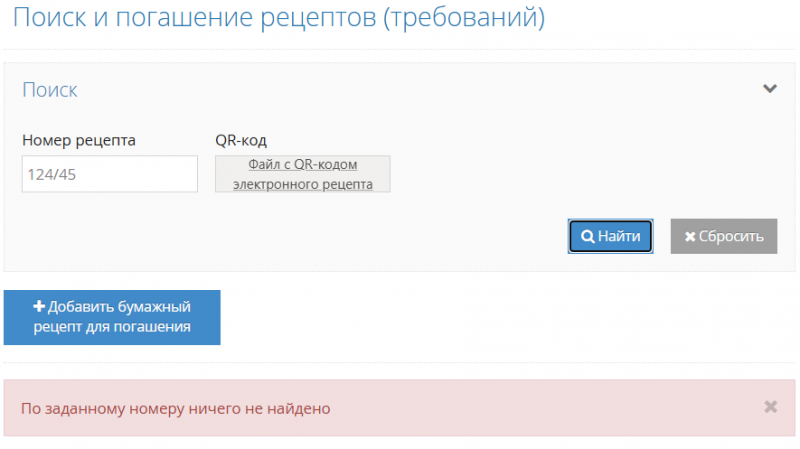Viewport: 800px width, 449px height.
Task: Collapse the Поиск panel using the chevron
Action: 770,89
